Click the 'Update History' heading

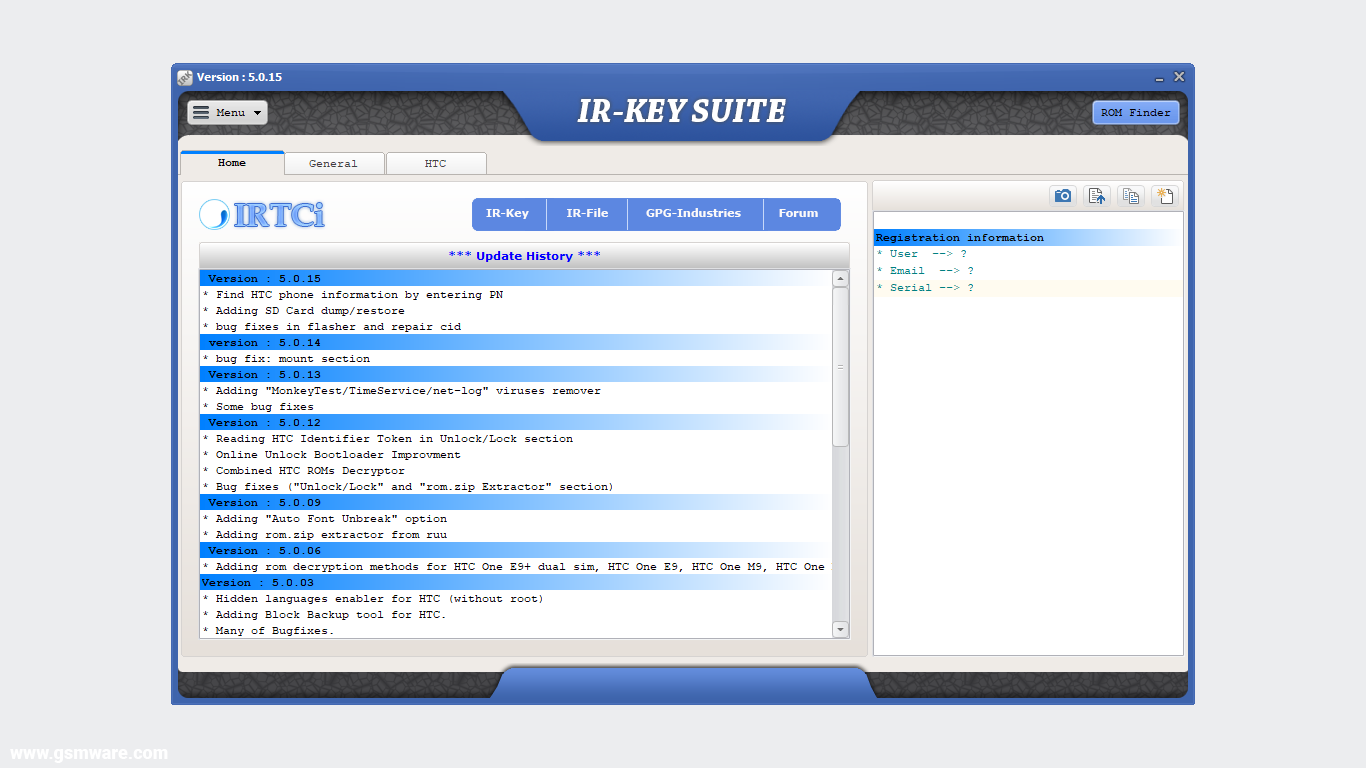[x=525, y=256]
